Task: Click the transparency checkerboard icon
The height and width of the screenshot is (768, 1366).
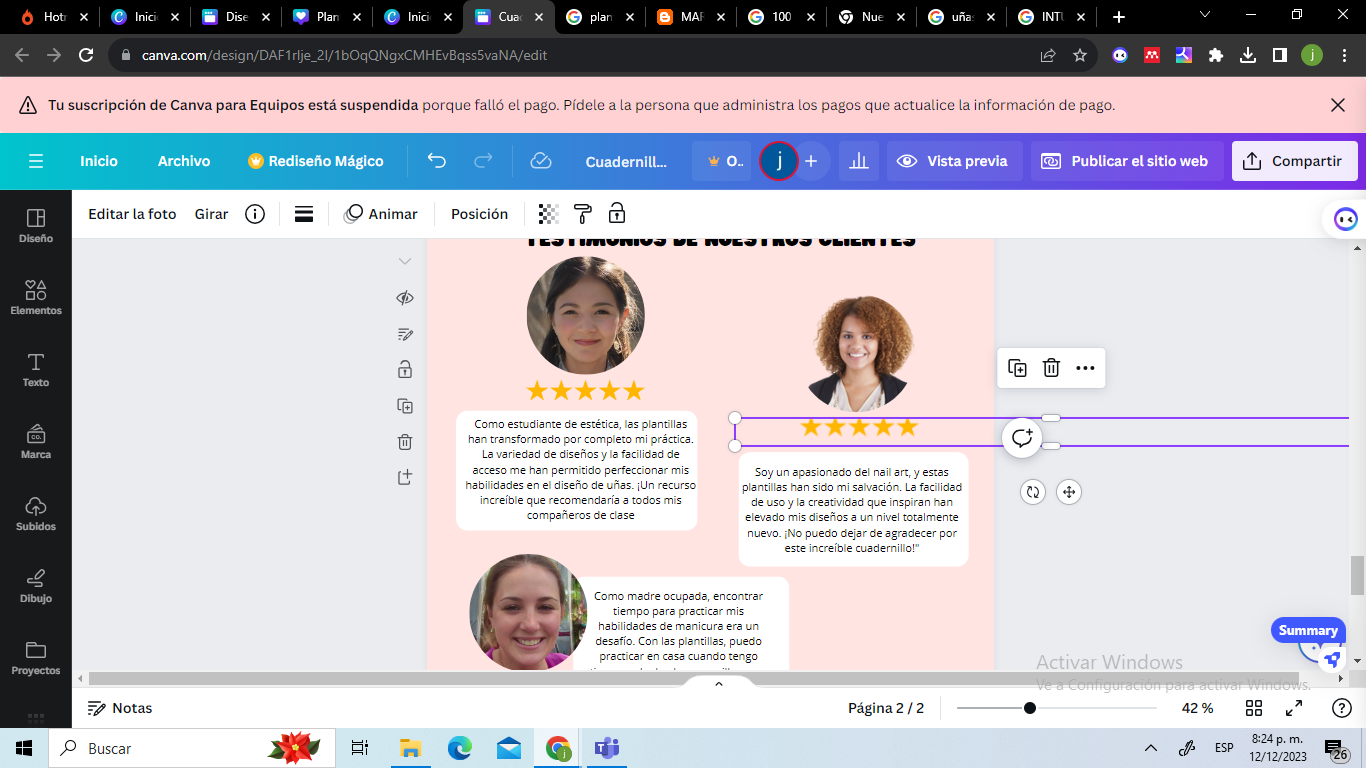Action: [x=548, y=214]
